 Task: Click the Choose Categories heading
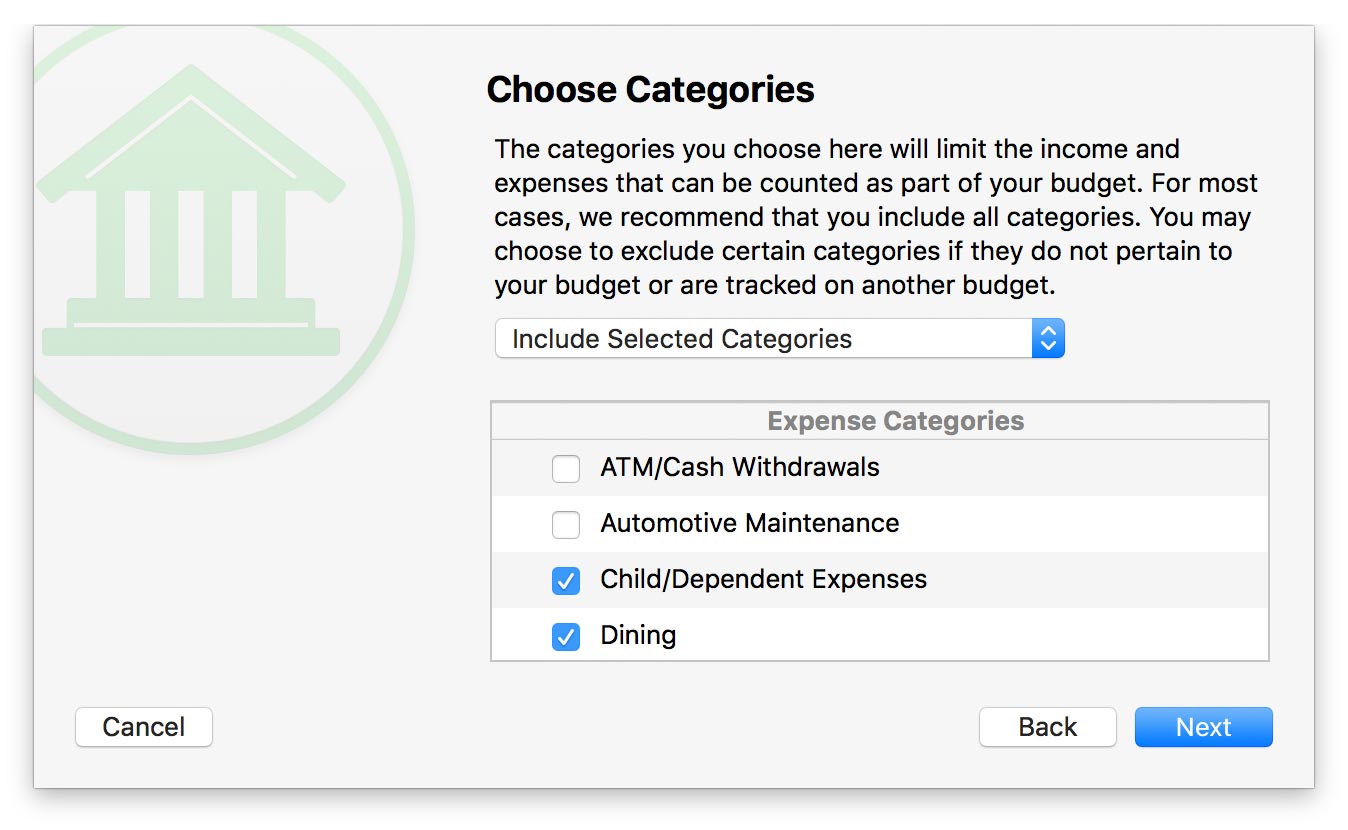650,90
